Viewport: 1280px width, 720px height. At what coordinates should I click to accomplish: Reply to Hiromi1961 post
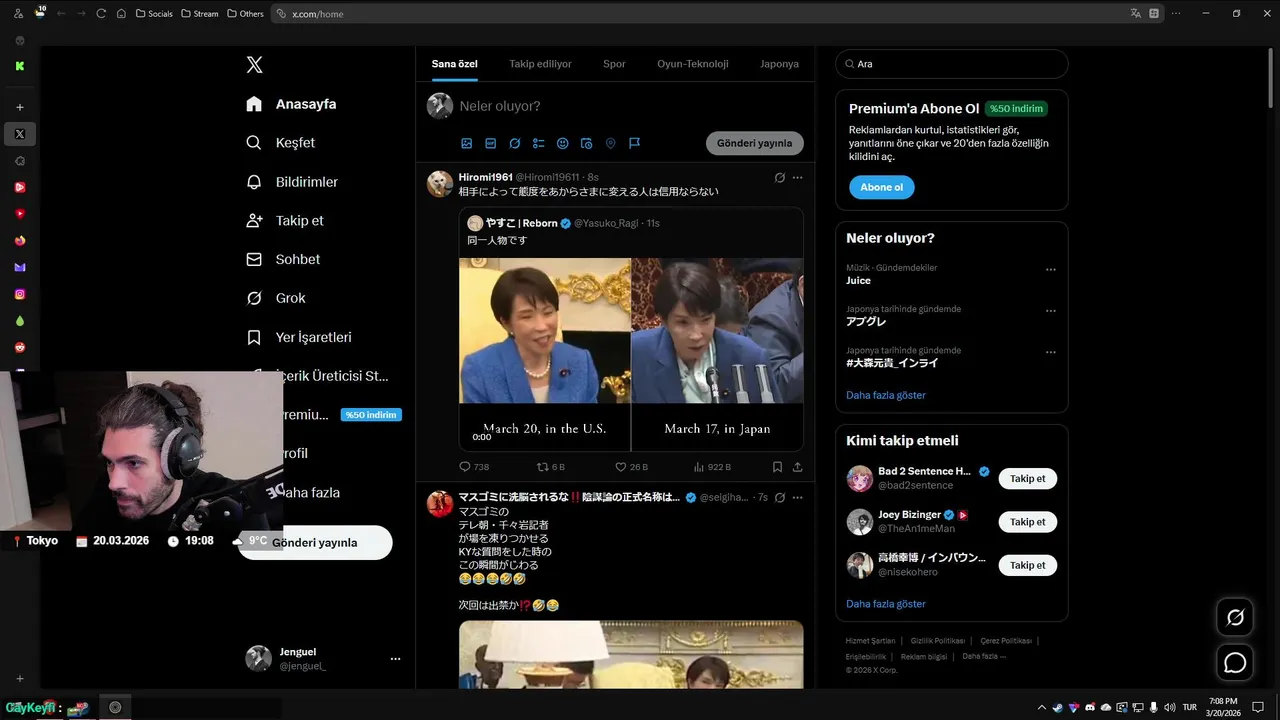[x=474, y=467]
